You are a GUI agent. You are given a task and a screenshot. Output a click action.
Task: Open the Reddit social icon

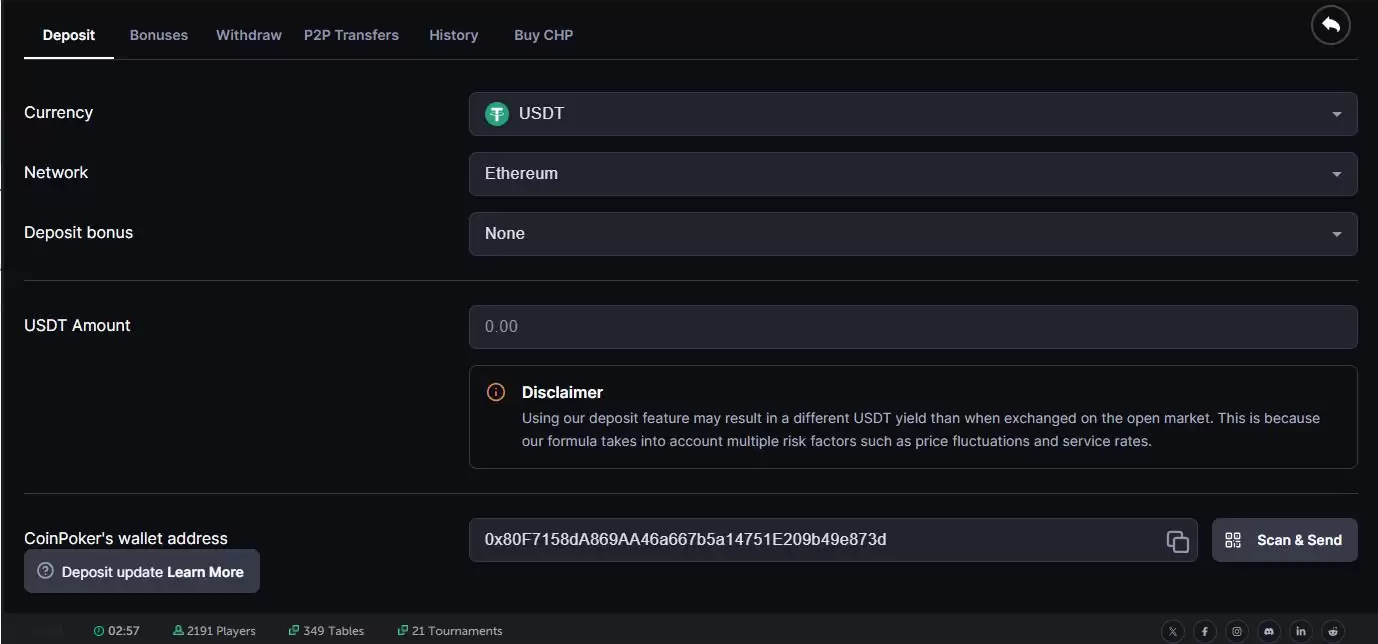click(1333, 631)
